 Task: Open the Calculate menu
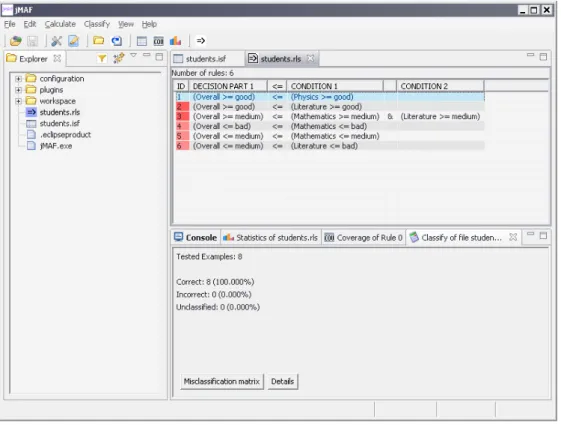point(60,24)
